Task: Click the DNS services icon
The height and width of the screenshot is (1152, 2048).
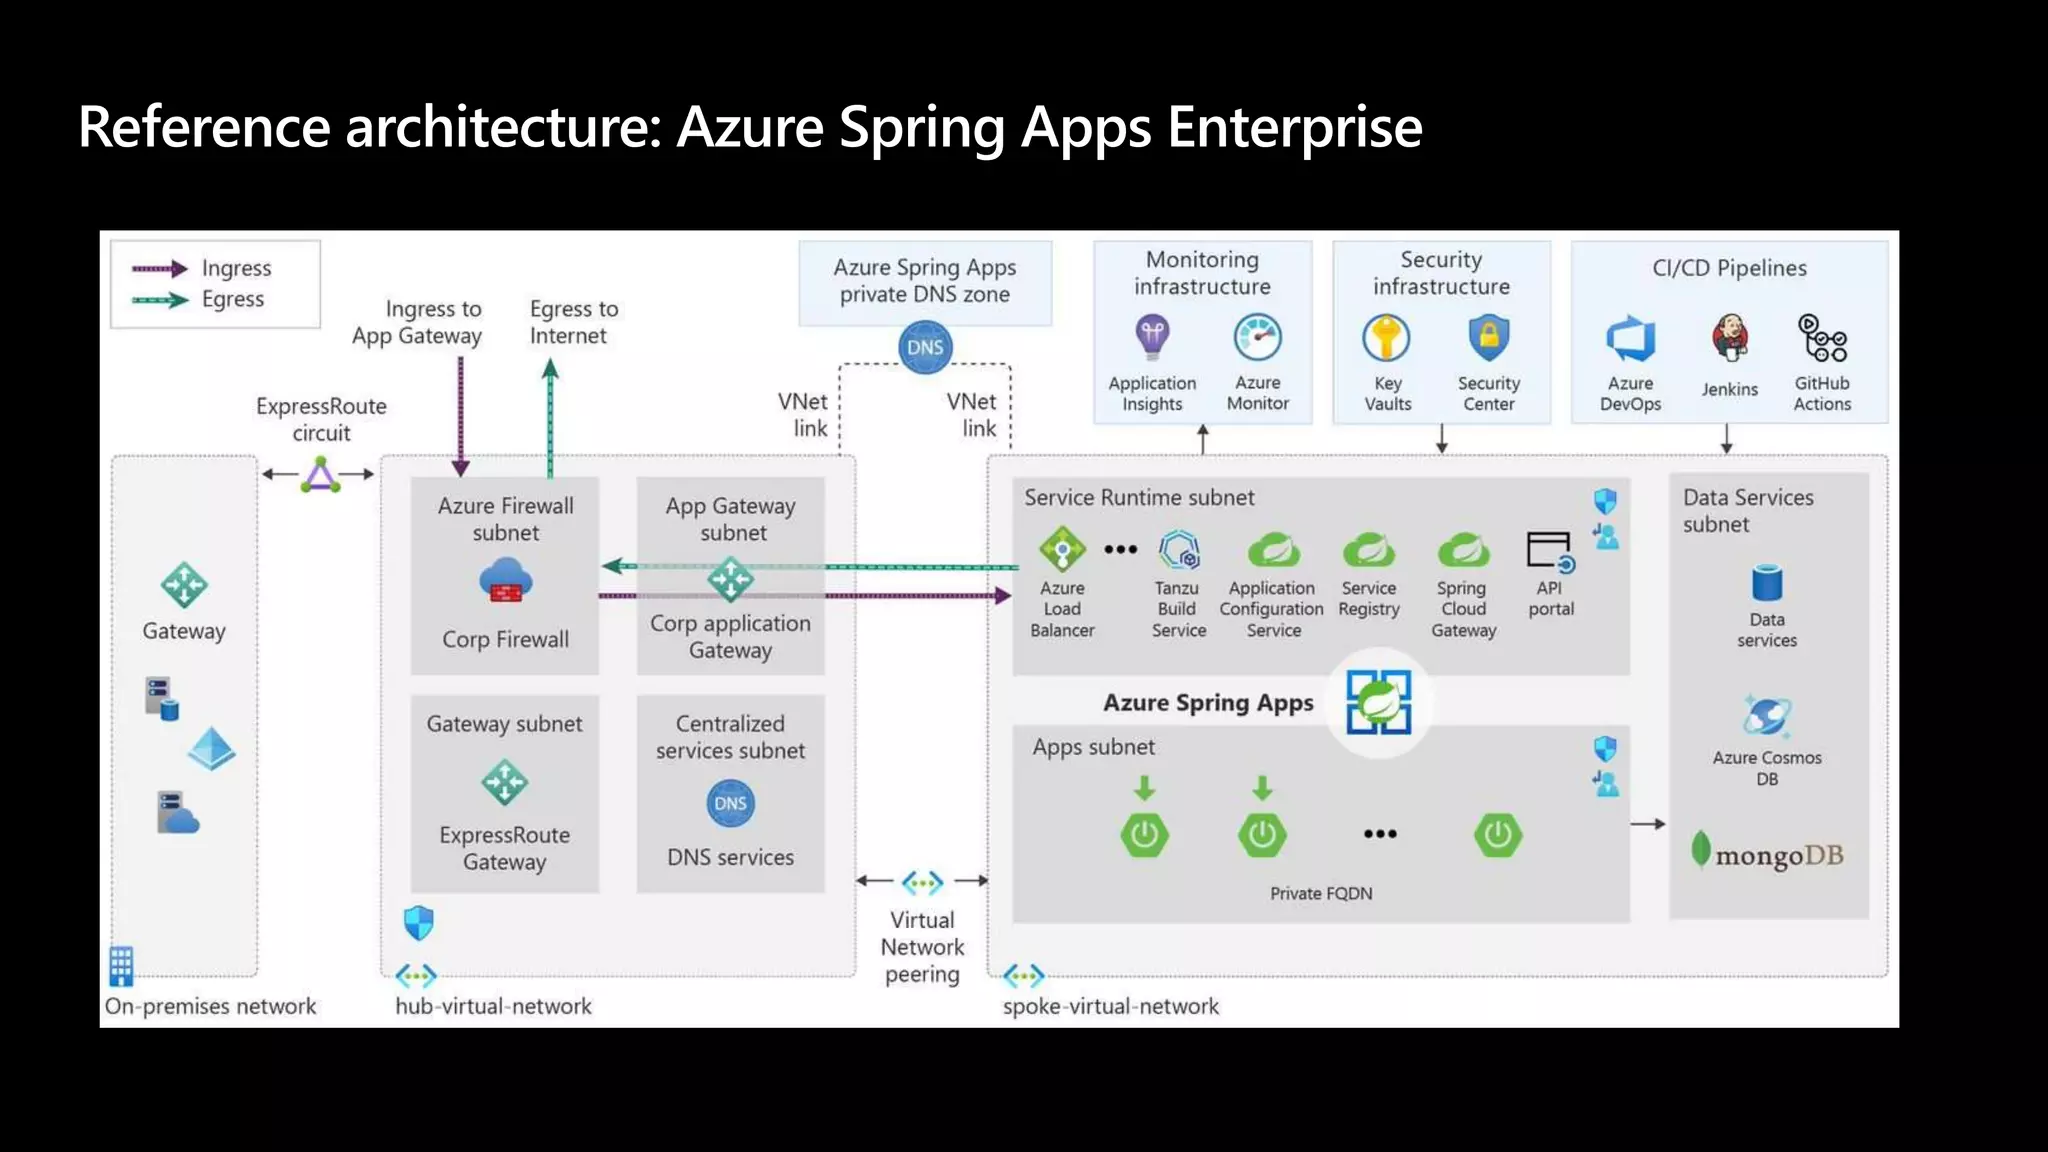Action: tap(730, 803)
